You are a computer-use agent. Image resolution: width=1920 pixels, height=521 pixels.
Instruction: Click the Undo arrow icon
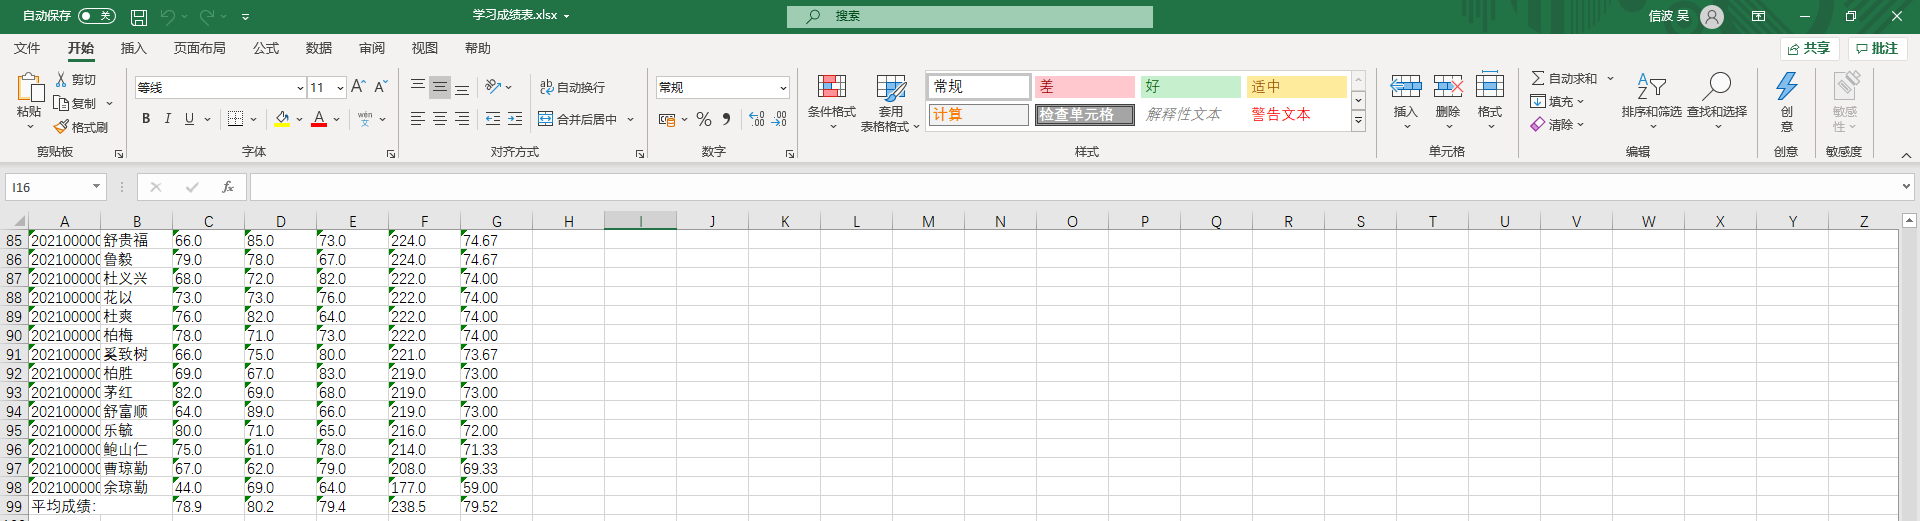tap(168, 16)
